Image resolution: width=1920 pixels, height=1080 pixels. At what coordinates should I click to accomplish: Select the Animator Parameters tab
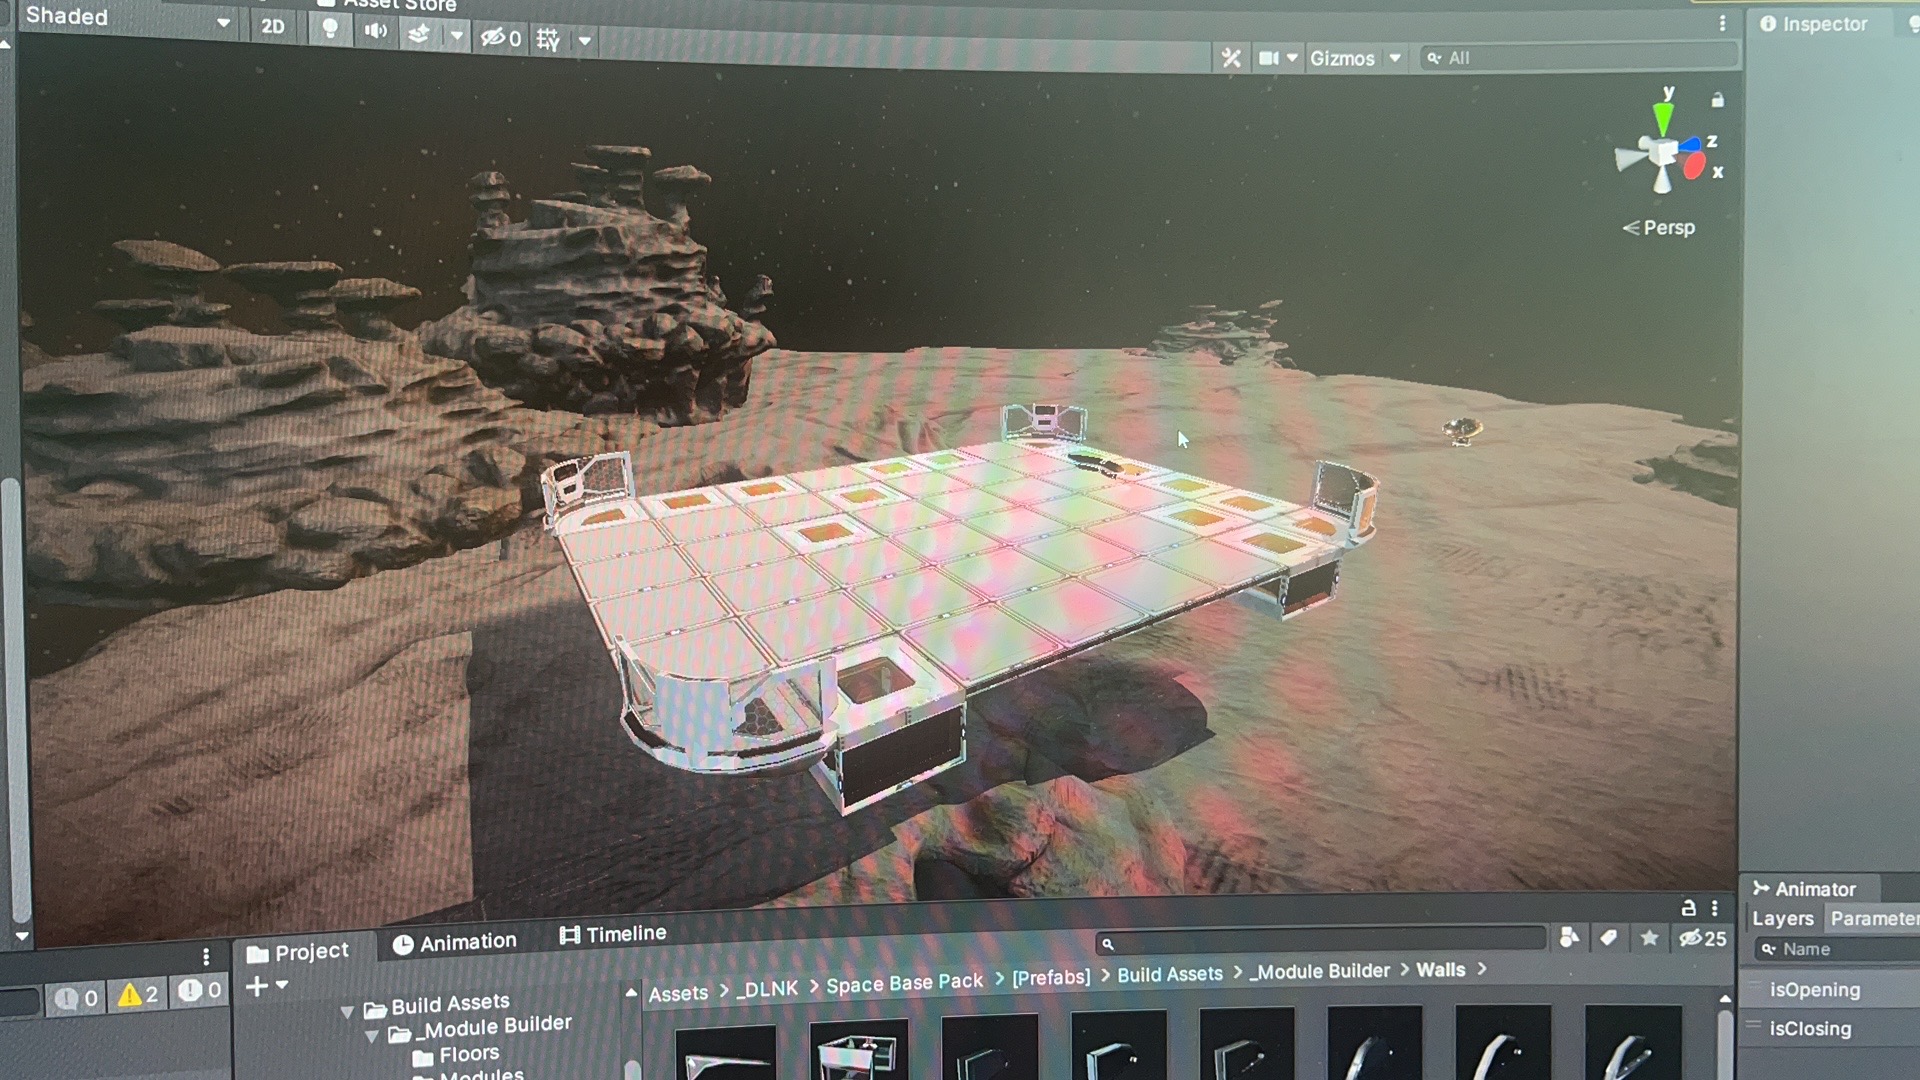pos(1873,919)
